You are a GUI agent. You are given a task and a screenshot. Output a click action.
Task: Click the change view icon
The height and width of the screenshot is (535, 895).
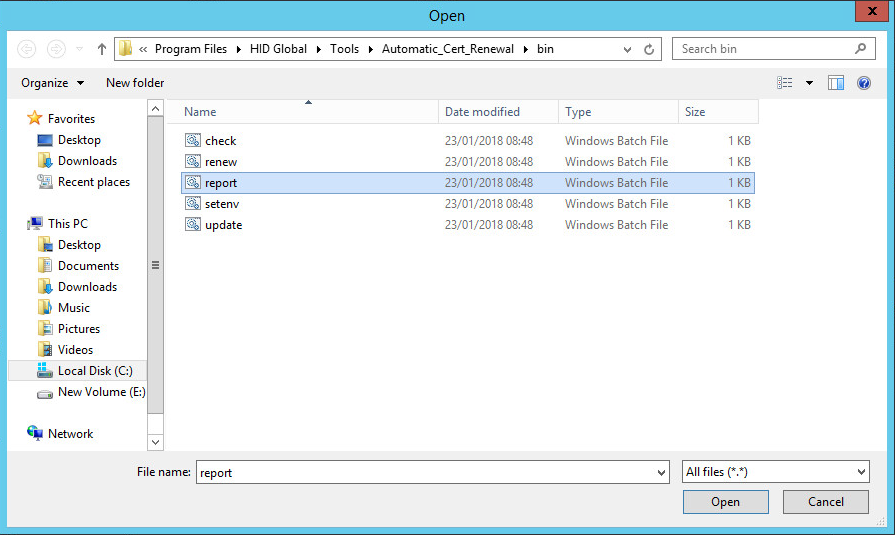tap(786, 83)
